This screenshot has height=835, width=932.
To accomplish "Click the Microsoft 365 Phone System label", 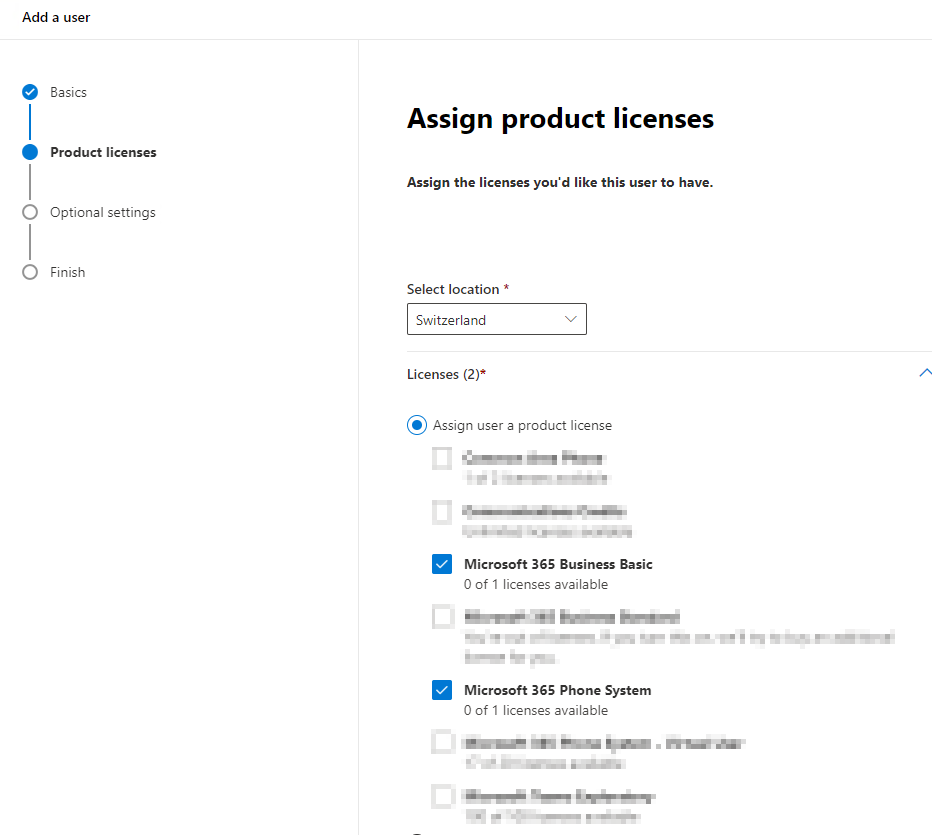I will [x=558, y=690].
